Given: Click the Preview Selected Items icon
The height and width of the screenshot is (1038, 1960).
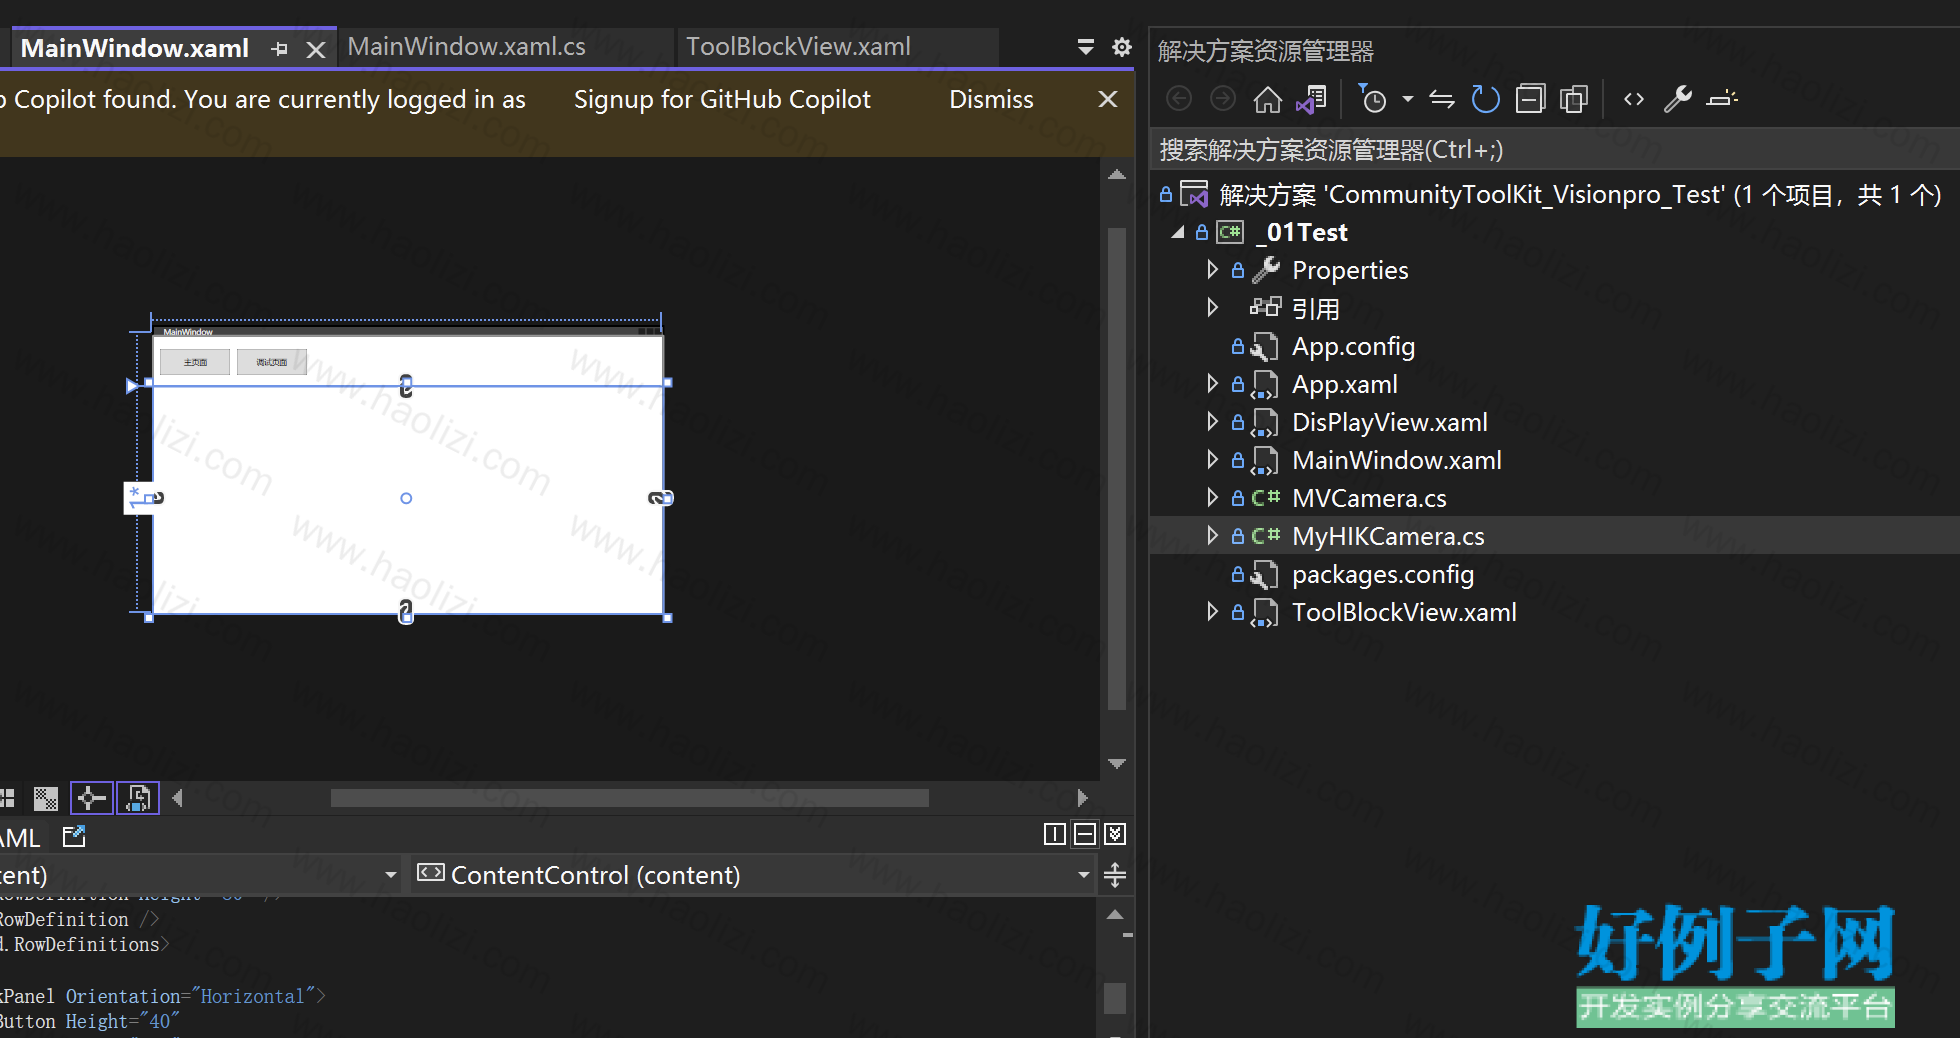Looking at the screenshot, I should click(x=1722, y=99).
